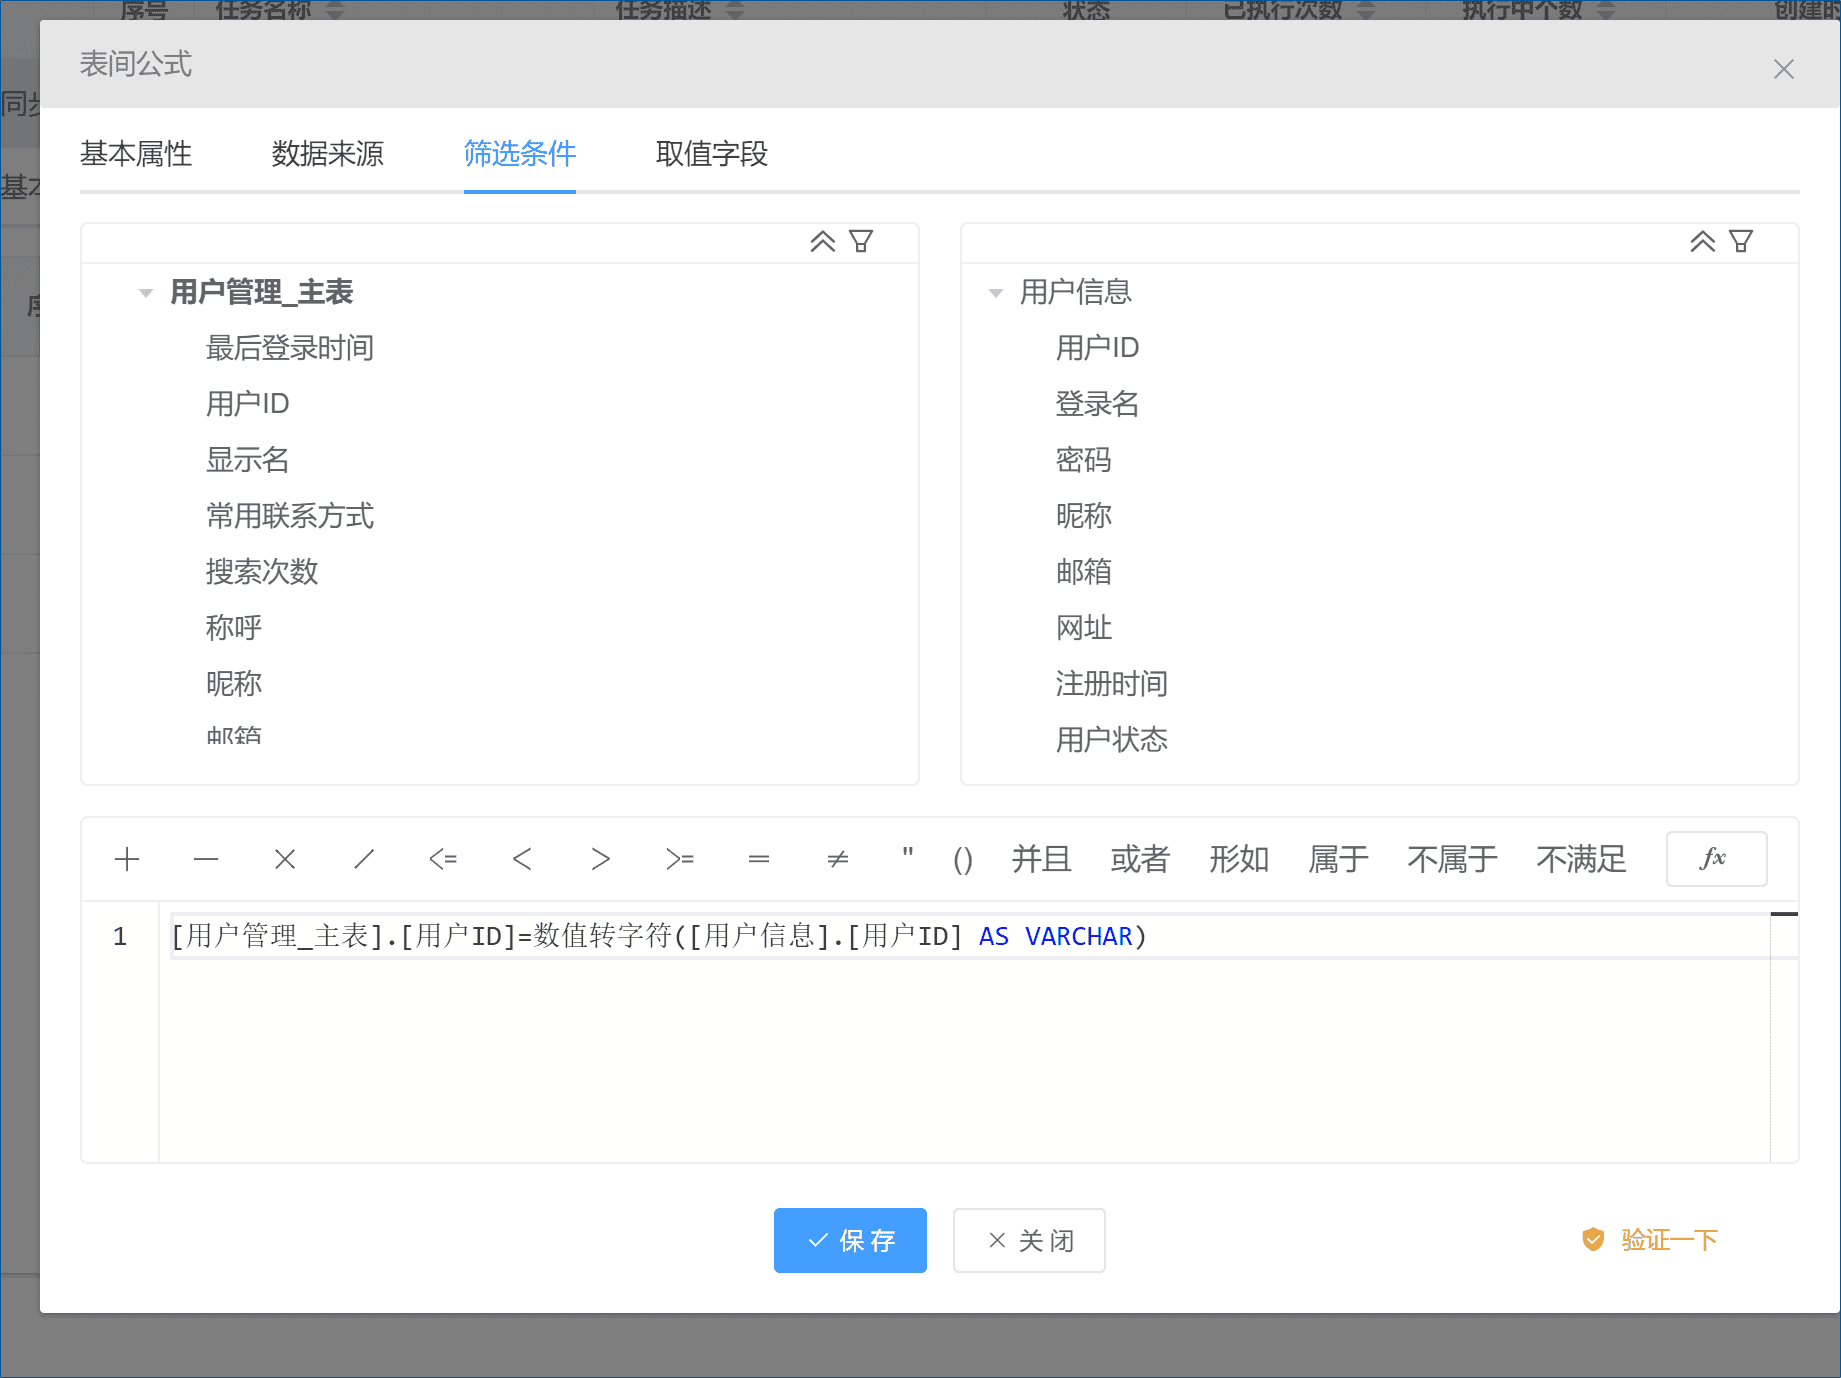The width and height of the screenshot is (1841, 1378).
Task: Select 最后登录时间 field in left tree
Action: [x=290, y=348]
